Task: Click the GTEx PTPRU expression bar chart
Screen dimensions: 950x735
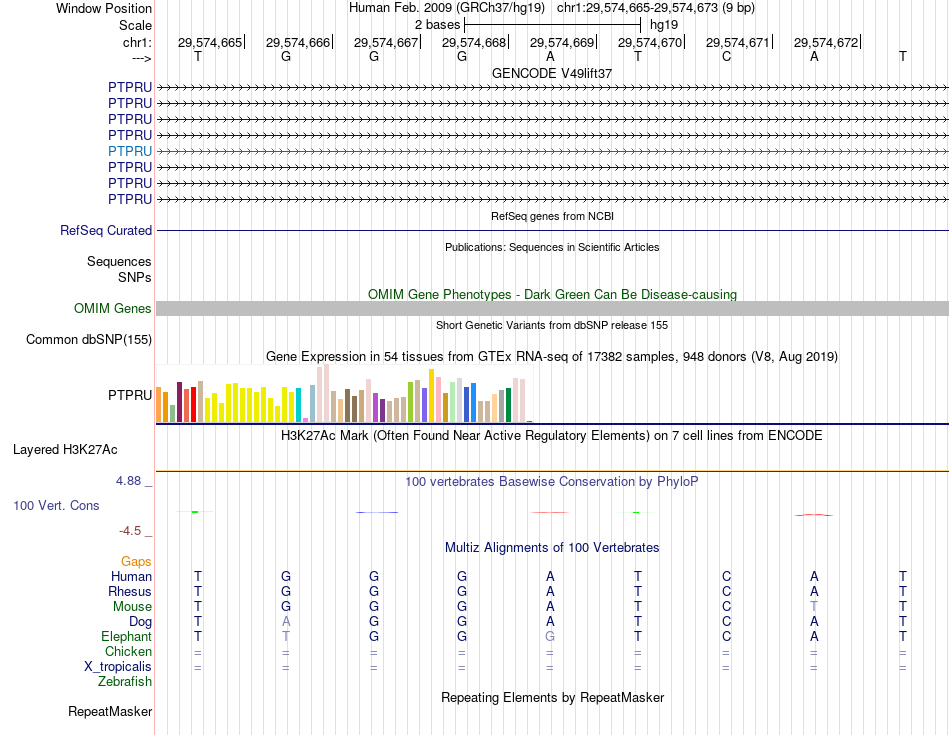Action: click(344, 393)
